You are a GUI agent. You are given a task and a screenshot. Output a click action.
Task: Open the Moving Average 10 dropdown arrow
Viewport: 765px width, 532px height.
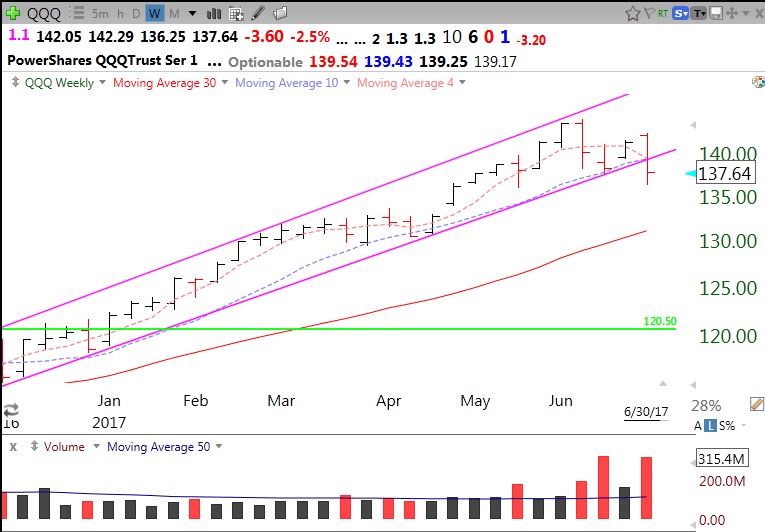click(x=347, y=82)
